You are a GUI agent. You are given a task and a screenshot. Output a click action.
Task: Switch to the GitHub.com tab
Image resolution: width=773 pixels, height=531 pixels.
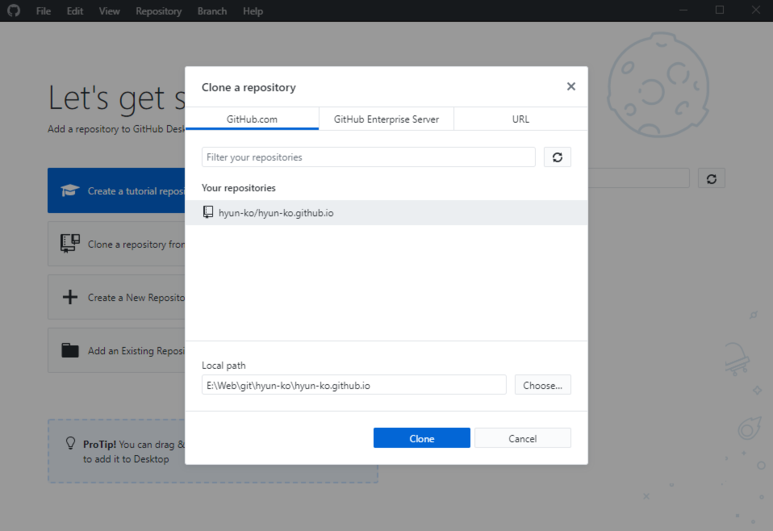[252, 119]
